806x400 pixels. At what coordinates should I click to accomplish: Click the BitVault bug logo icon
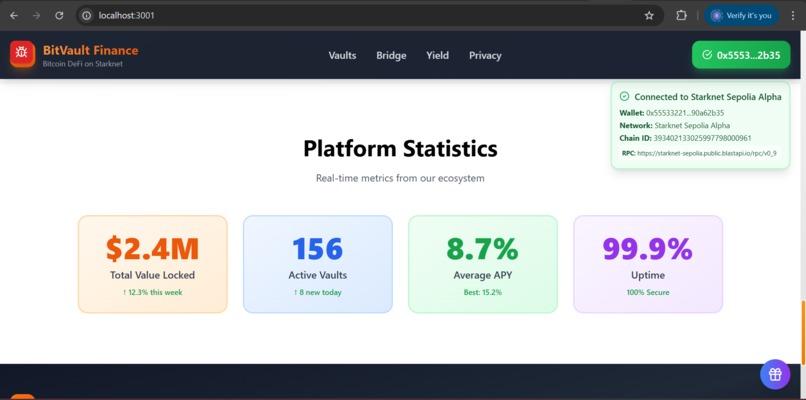click(22, 53)
